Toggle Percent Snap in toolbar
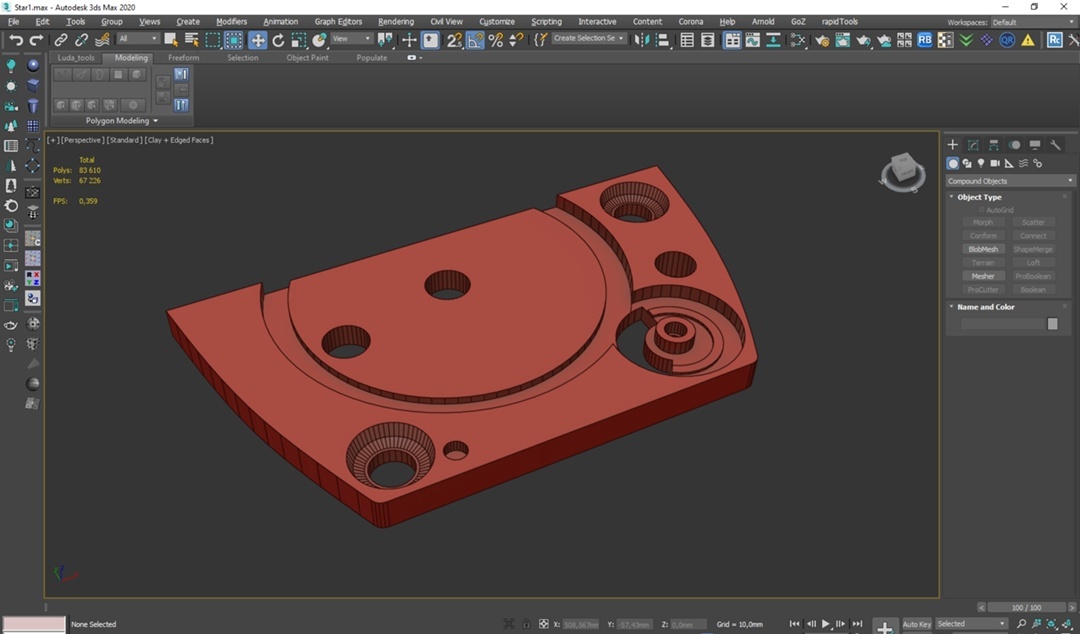The width and height of the screenshot is (1080, 634). tap(496, 40)
